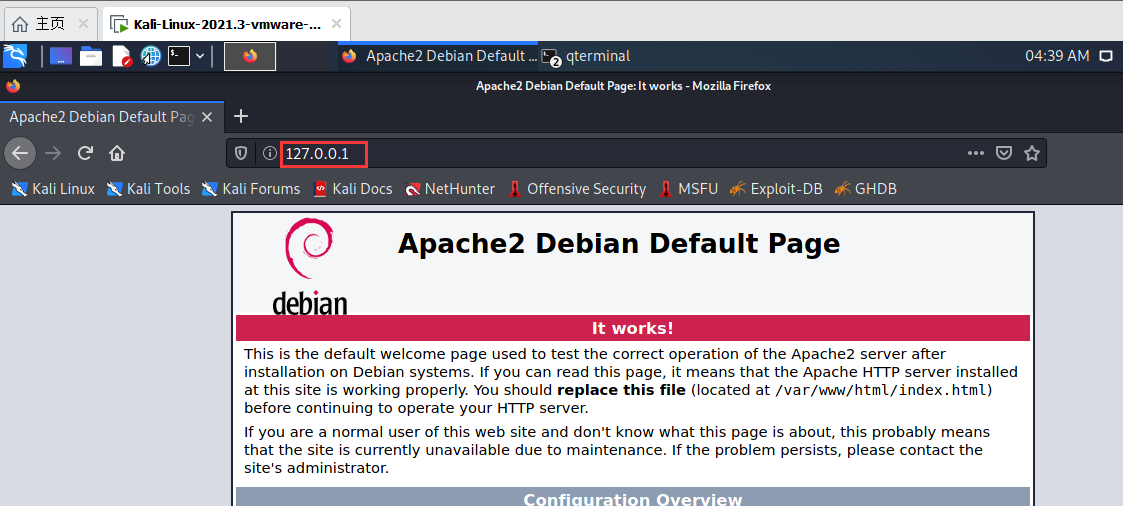Screen dimensions: 1123x506
Task: Launch the web browser globe icon
Action: [150, 56]
